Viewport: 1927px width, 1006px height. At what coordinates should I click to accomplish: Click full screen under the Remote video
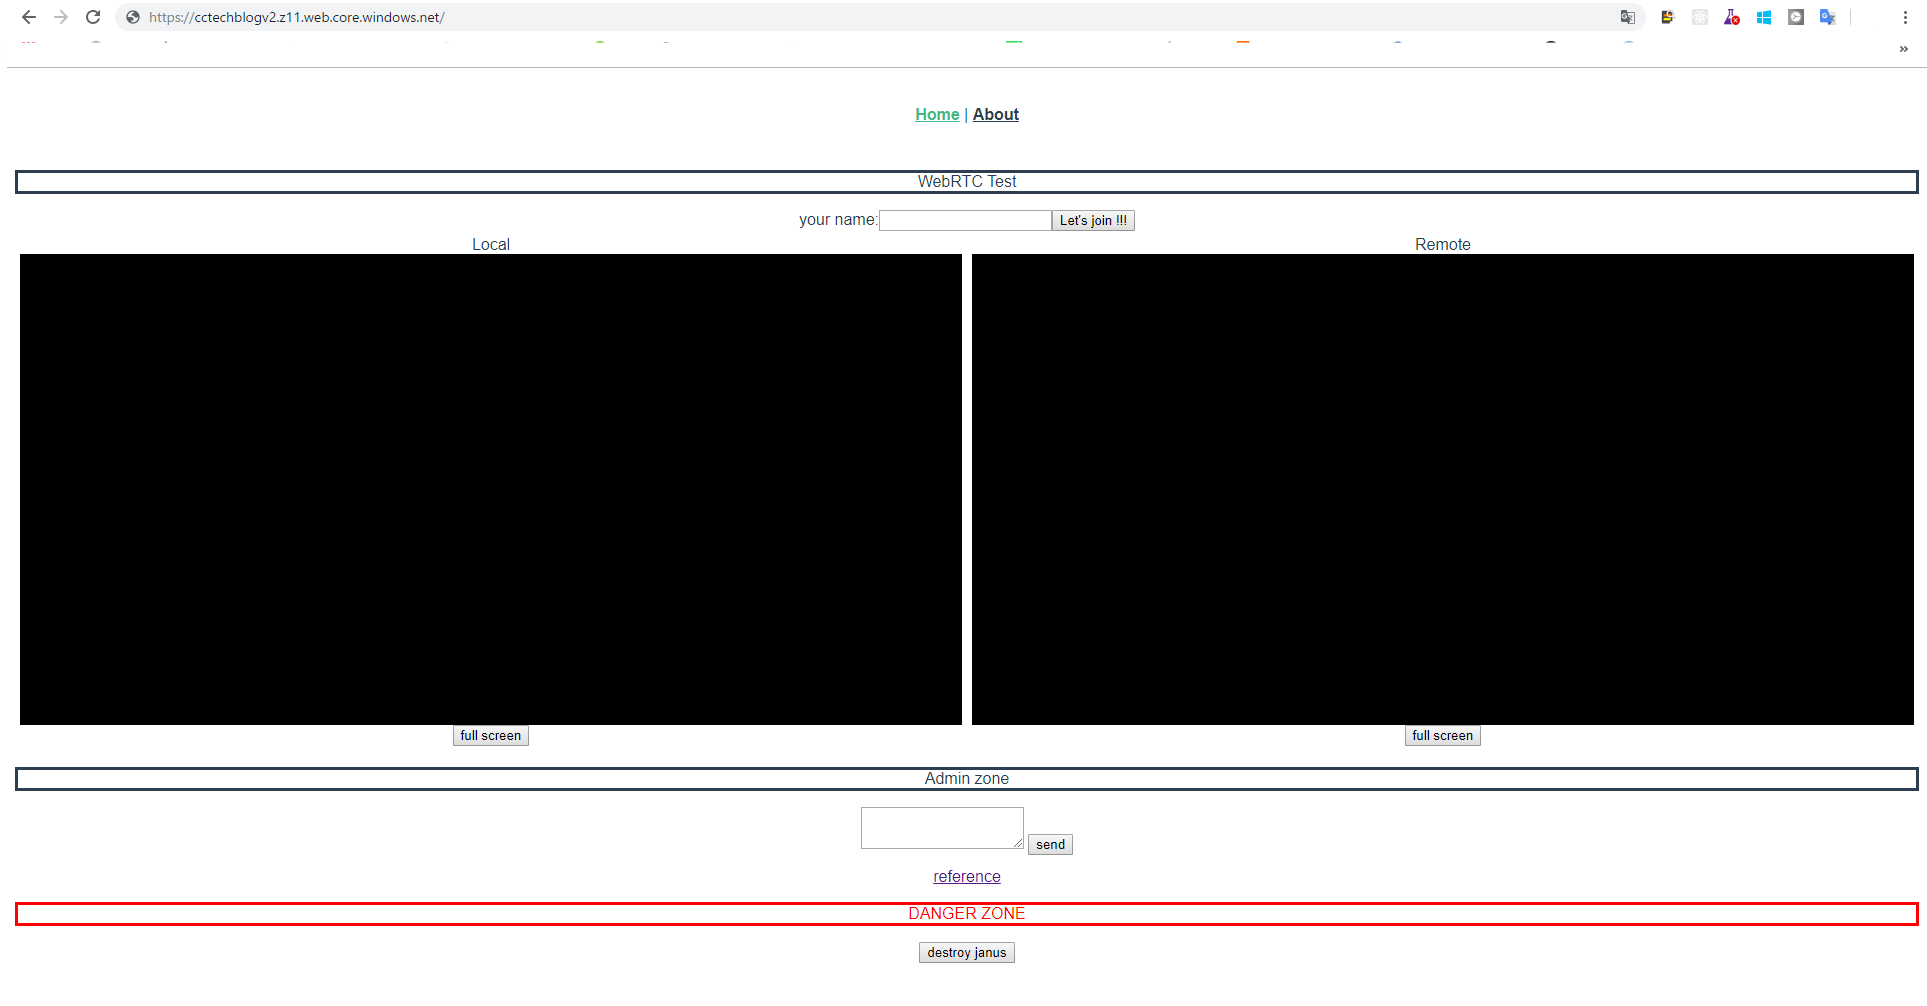coord(1442,736)
